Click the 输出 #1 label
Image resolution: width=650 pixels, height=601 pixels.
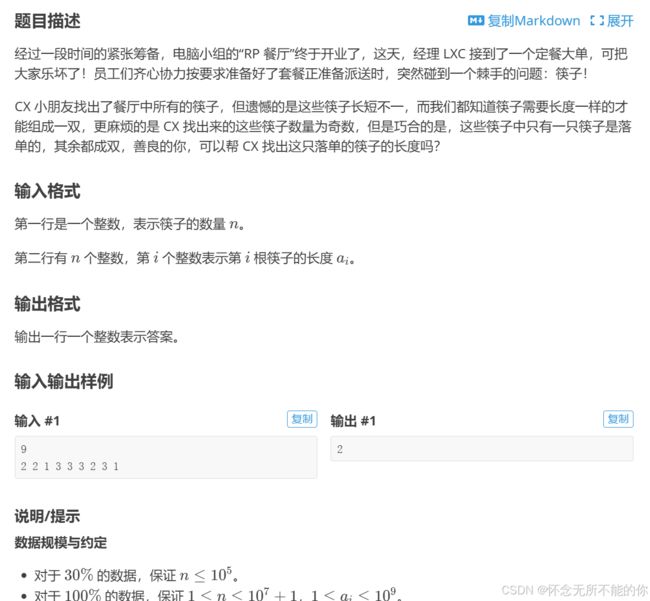coord(353,421)
